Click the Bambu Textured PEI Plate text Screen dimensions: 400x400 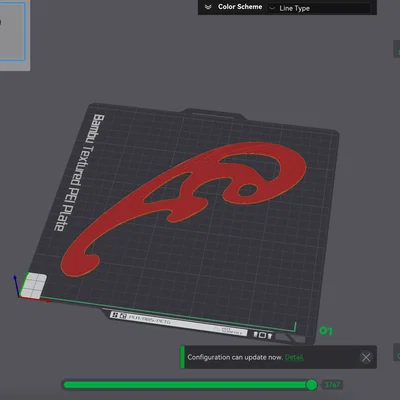tap(79, 173)
